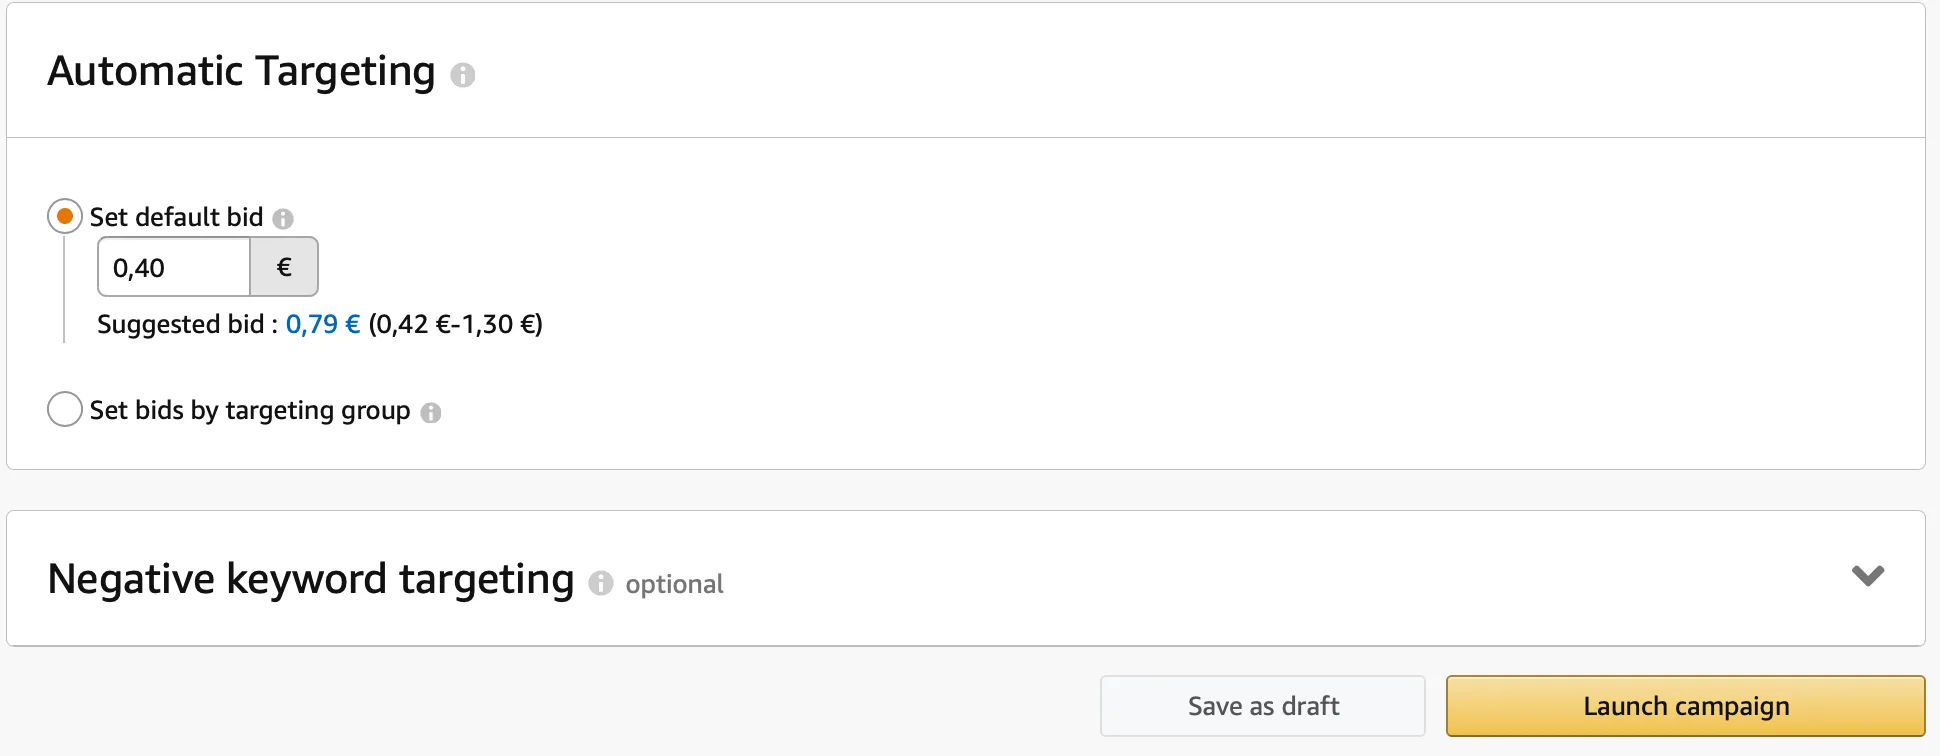The height and width of the screenshot is (756, 1940).
Task: Click the info icon beside Set default bid
Action: tap(283, 219)
